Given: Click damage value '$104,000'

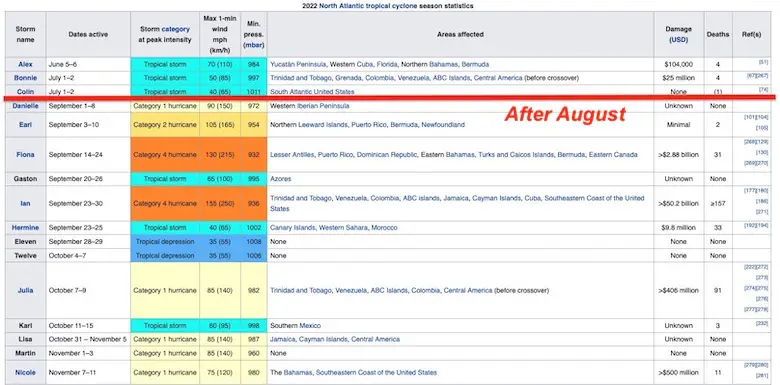Looking at the screenshot, I should tap(679, 64).
